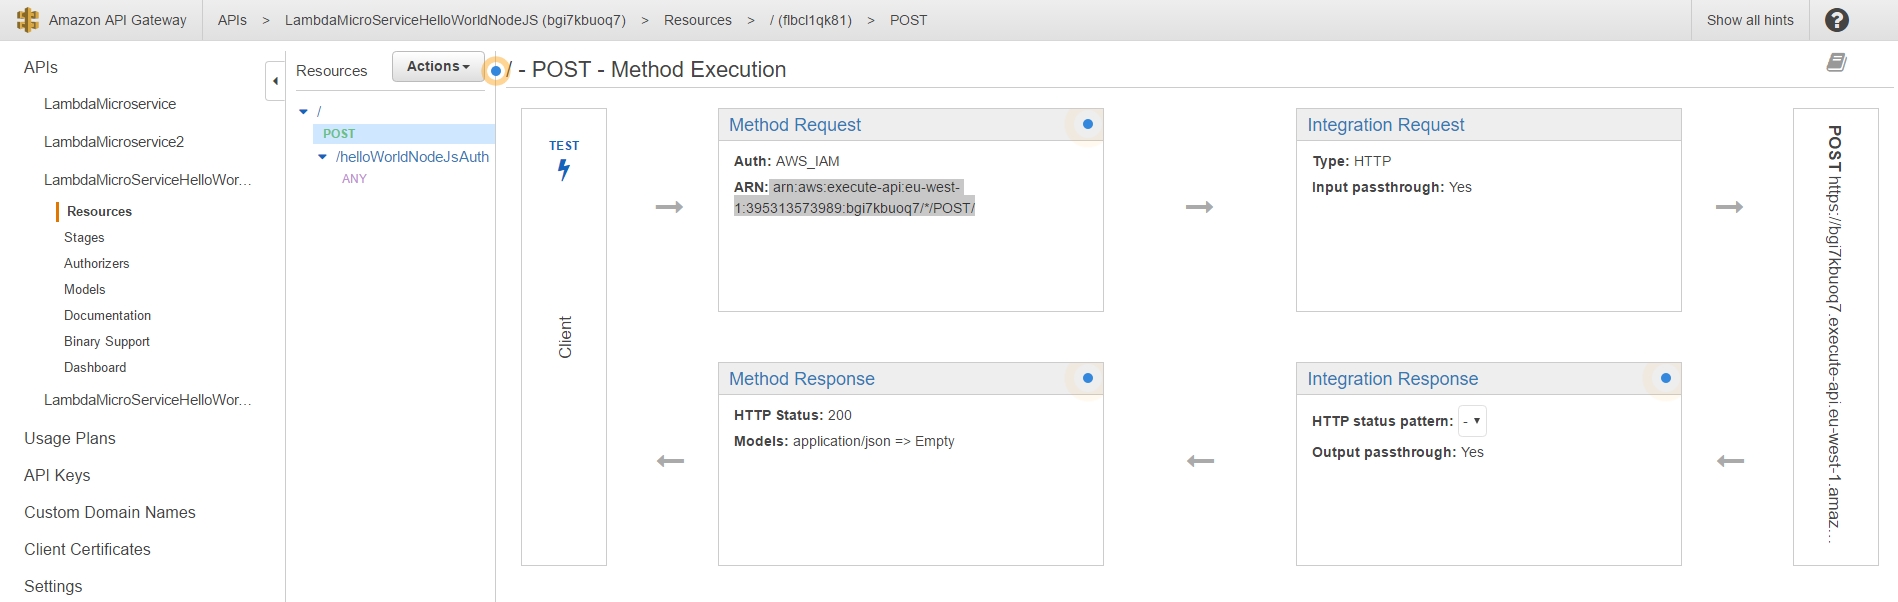Go to Authorizers
Viewport: 1898px width, 602px height.
[x=97, y=264]
